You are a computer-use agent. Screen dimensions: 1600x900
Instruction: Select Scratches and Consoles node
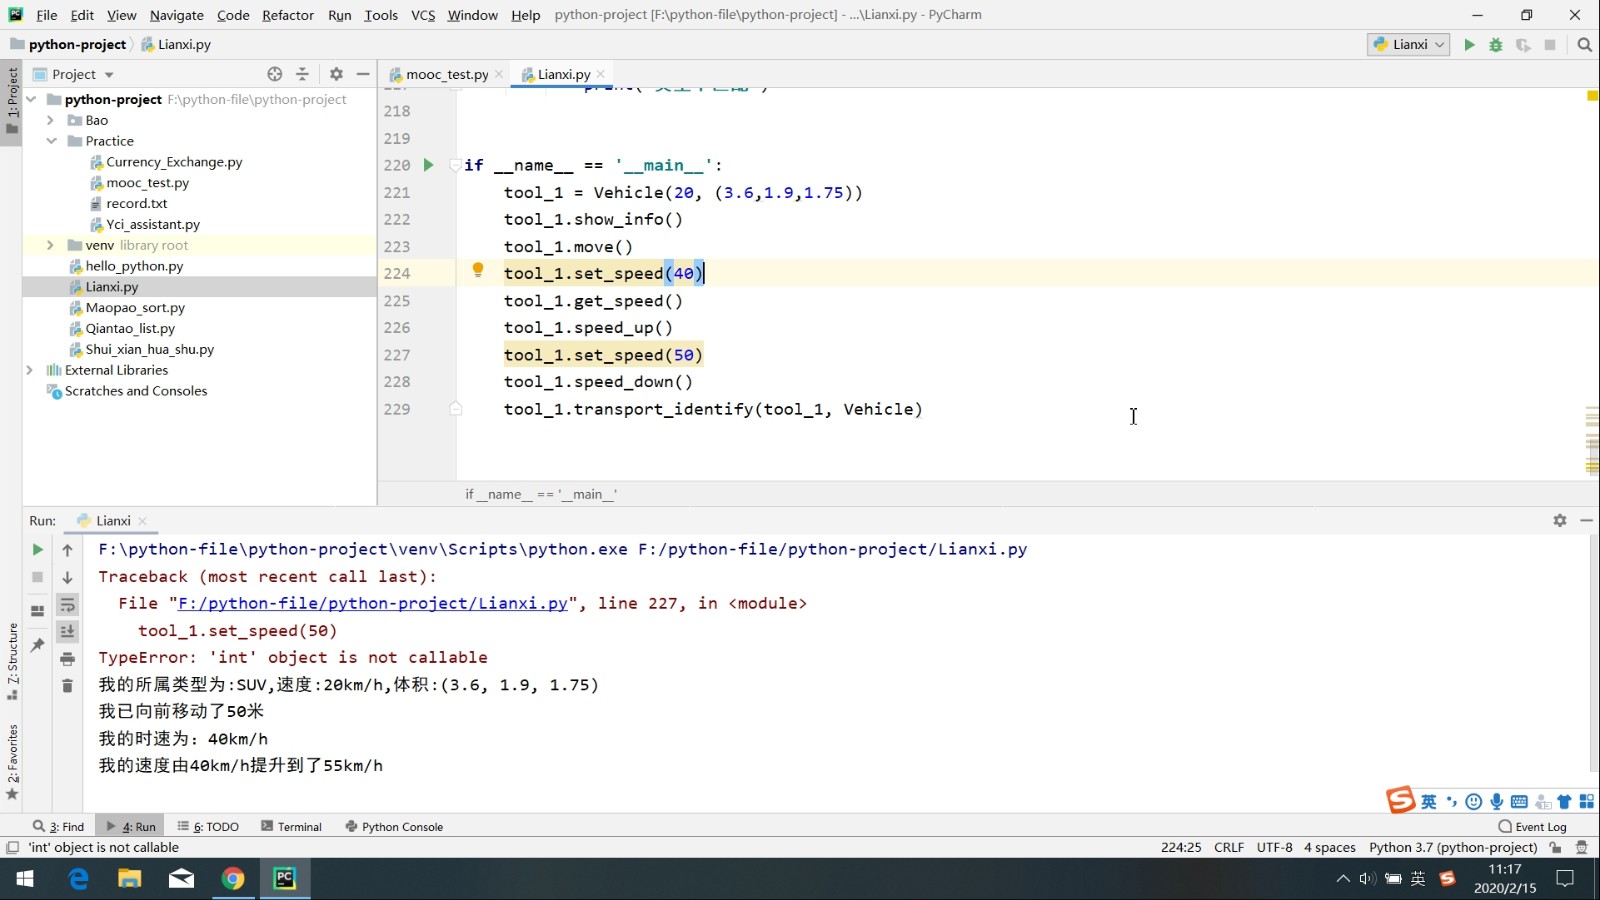click(136, 391)
